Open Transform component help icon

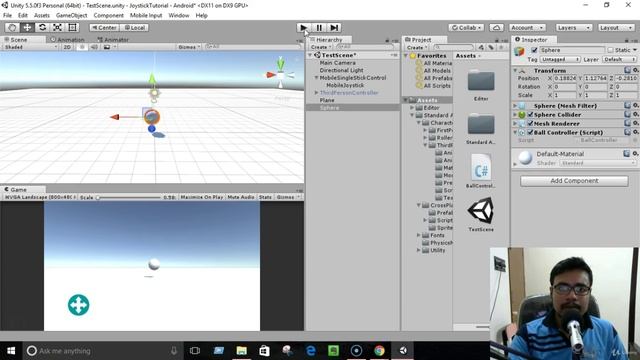pos(627,70)
